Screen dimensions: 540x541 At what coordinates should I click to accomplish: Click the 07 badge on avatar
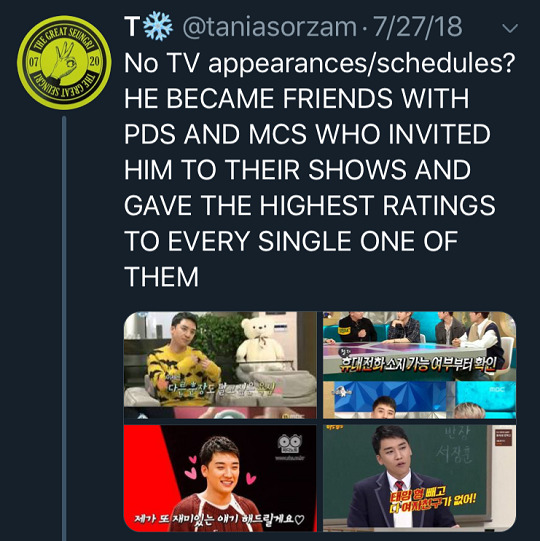click(33, 62)
